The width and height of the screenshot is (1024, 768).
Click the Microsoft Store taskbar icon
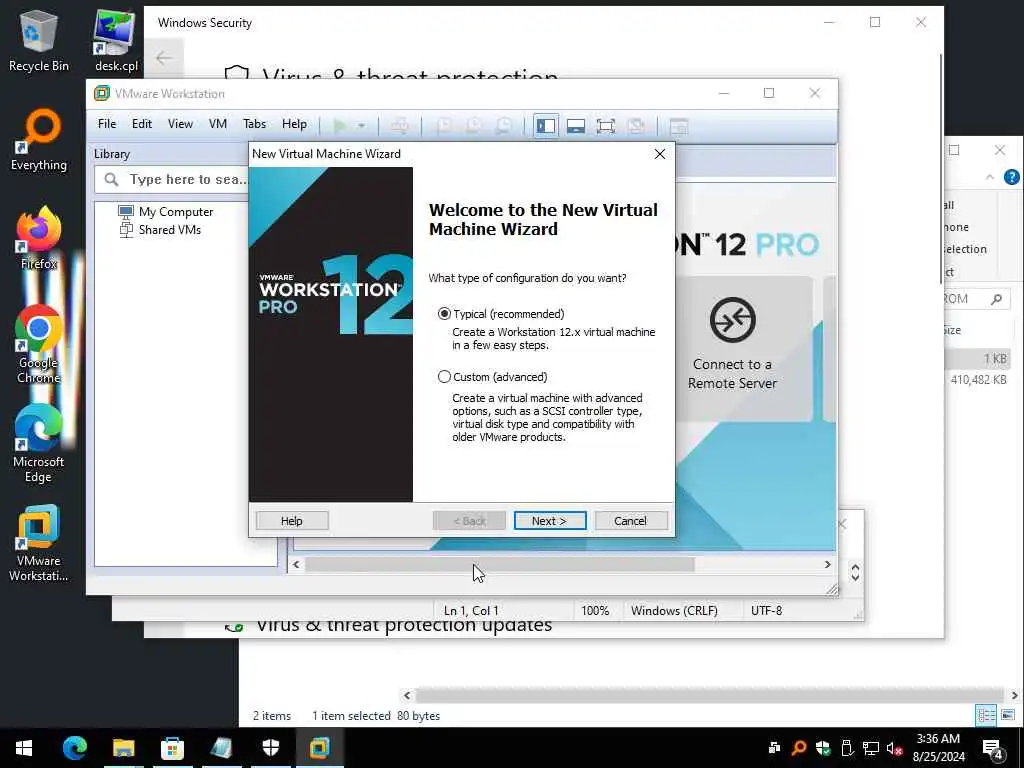pos(172,748)
